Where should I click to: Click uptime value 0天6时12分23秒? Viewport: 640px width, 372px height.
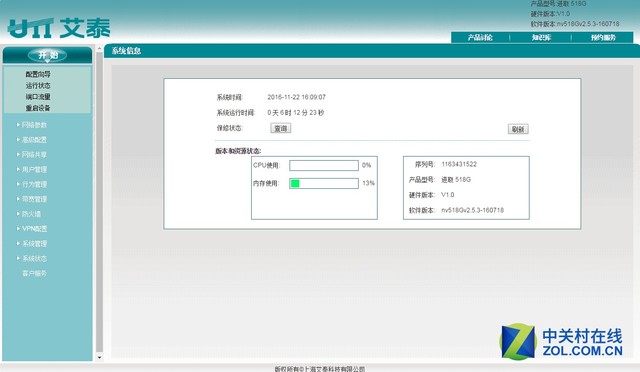pos(296,112)
